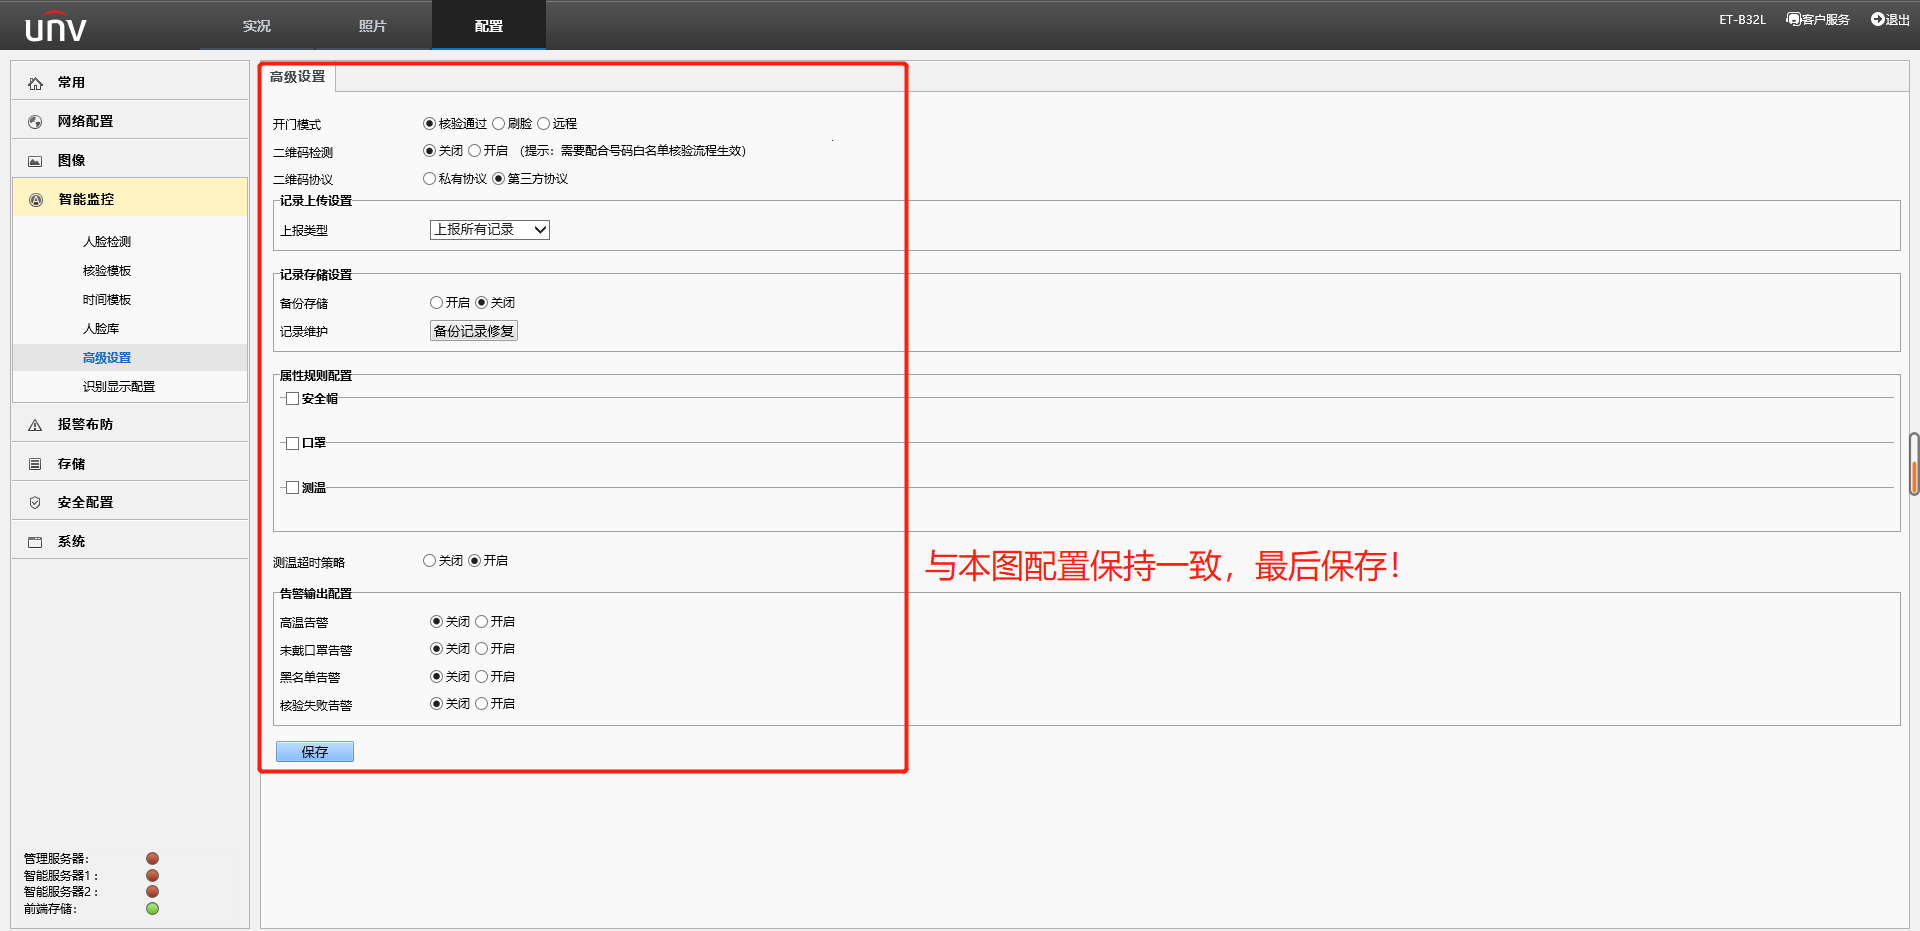Screen dimensions: 1920x931
Task: Enable 黑名单告警 with 开启 option
Action: 481,677
